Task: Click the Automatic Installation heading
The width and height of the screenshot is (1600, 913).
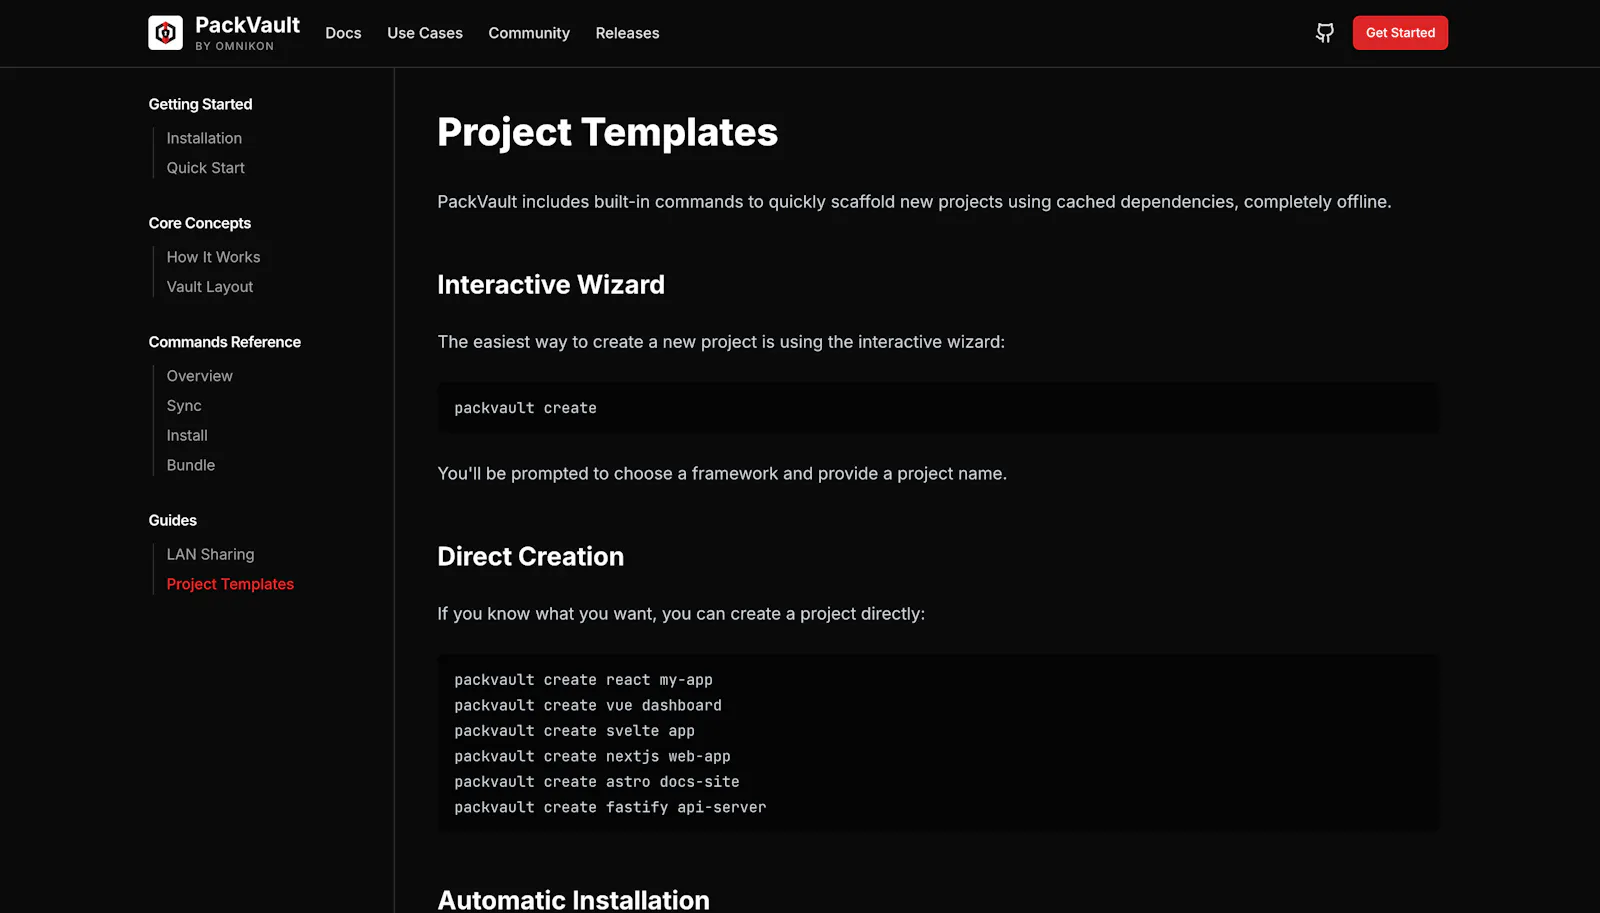Action: (x=573, y=899)
